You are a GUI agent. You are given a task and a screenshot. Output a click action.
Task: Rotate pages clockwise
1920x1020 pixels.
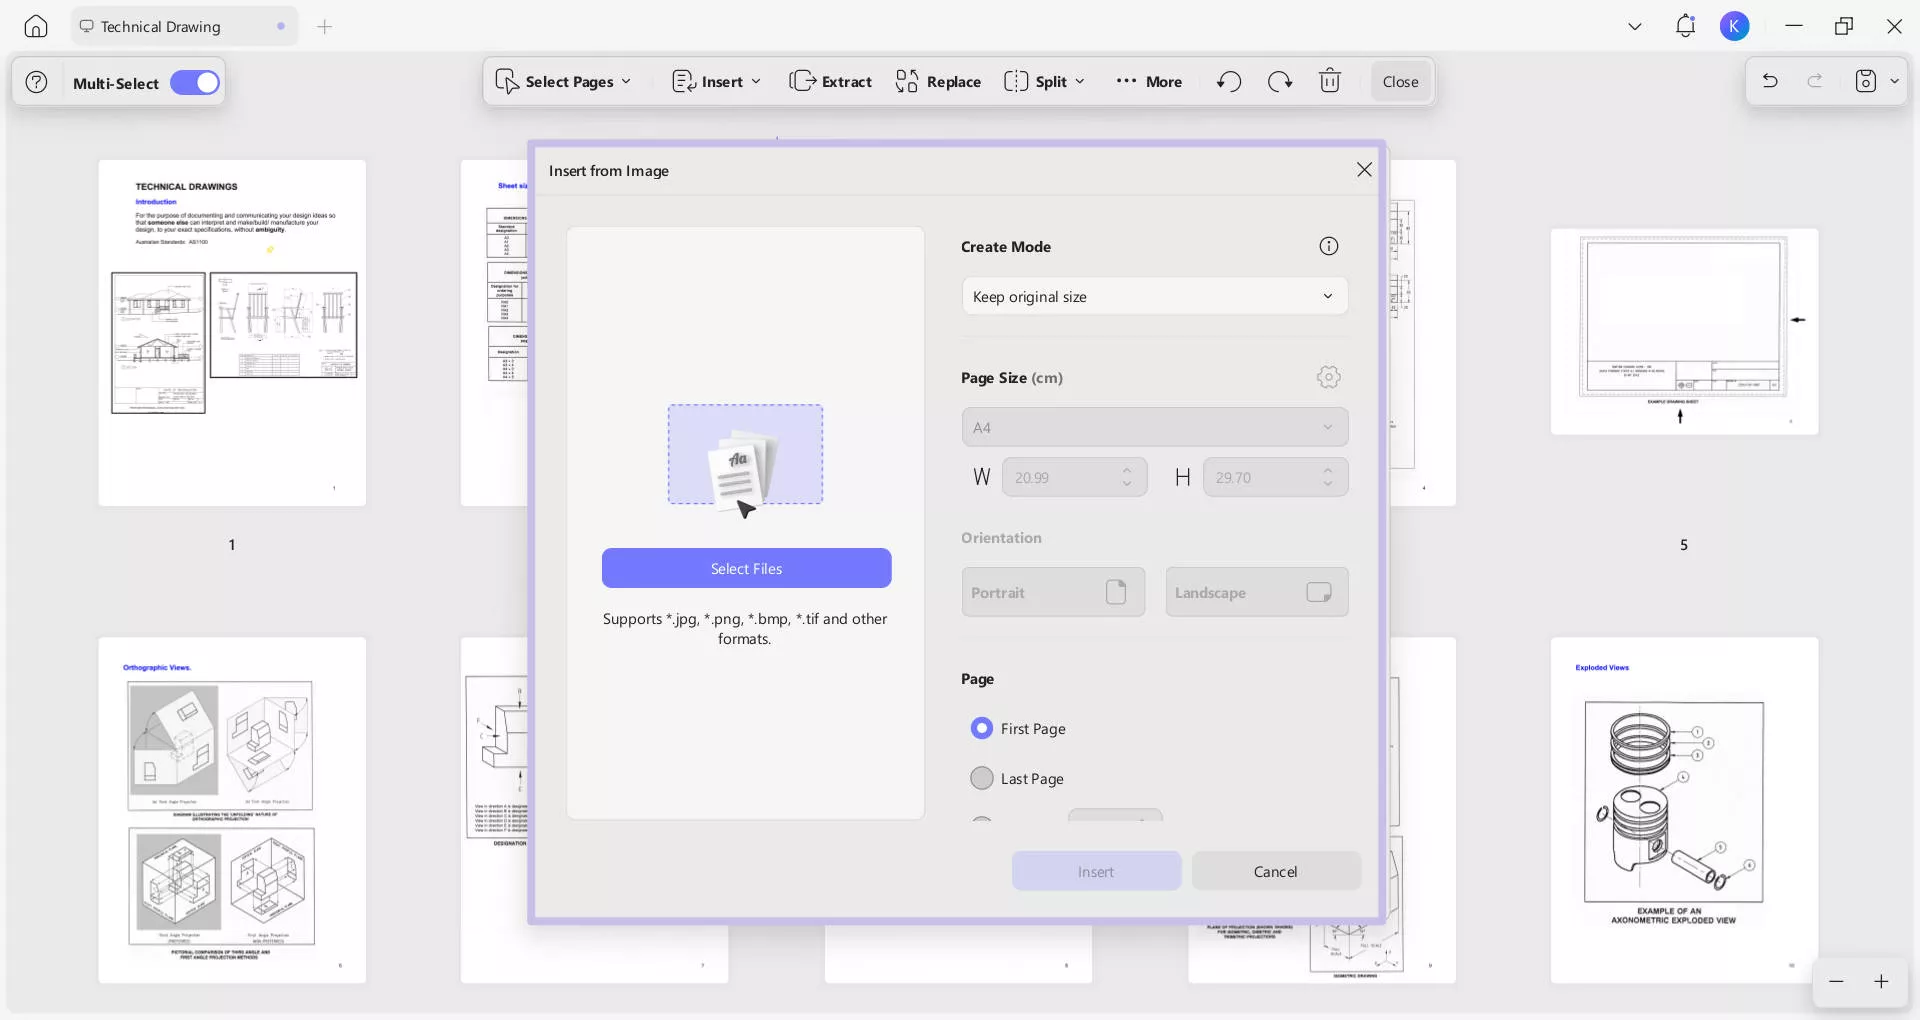pos(1280,82)
